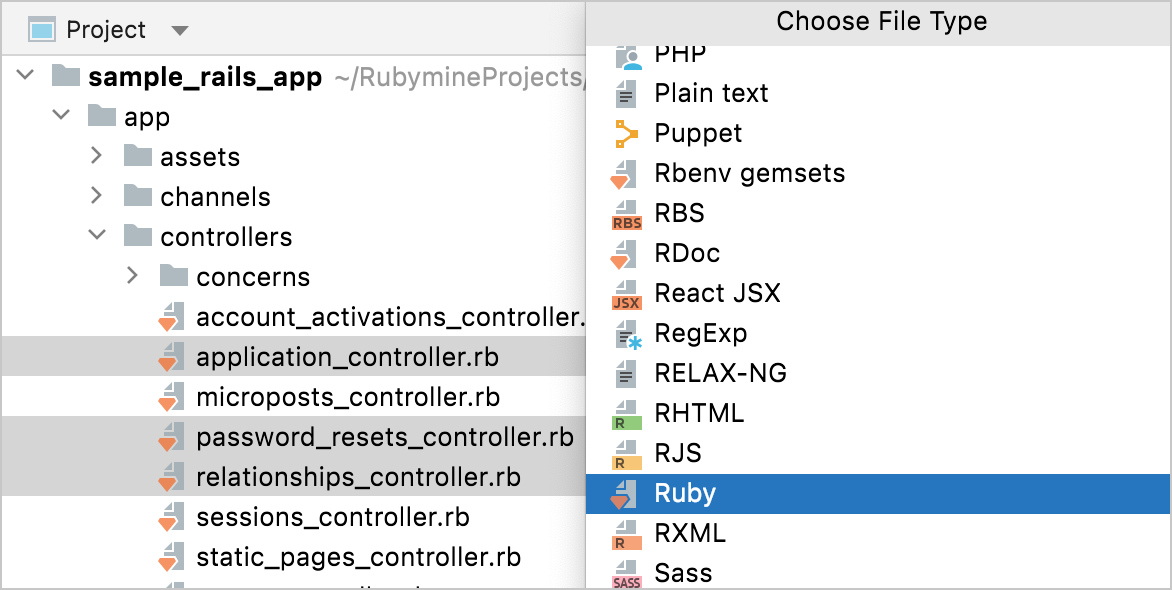This screenshot has height=590, width=1172.
Task: Select the RELAX-NG file type entry
Action: click(718, 373)
